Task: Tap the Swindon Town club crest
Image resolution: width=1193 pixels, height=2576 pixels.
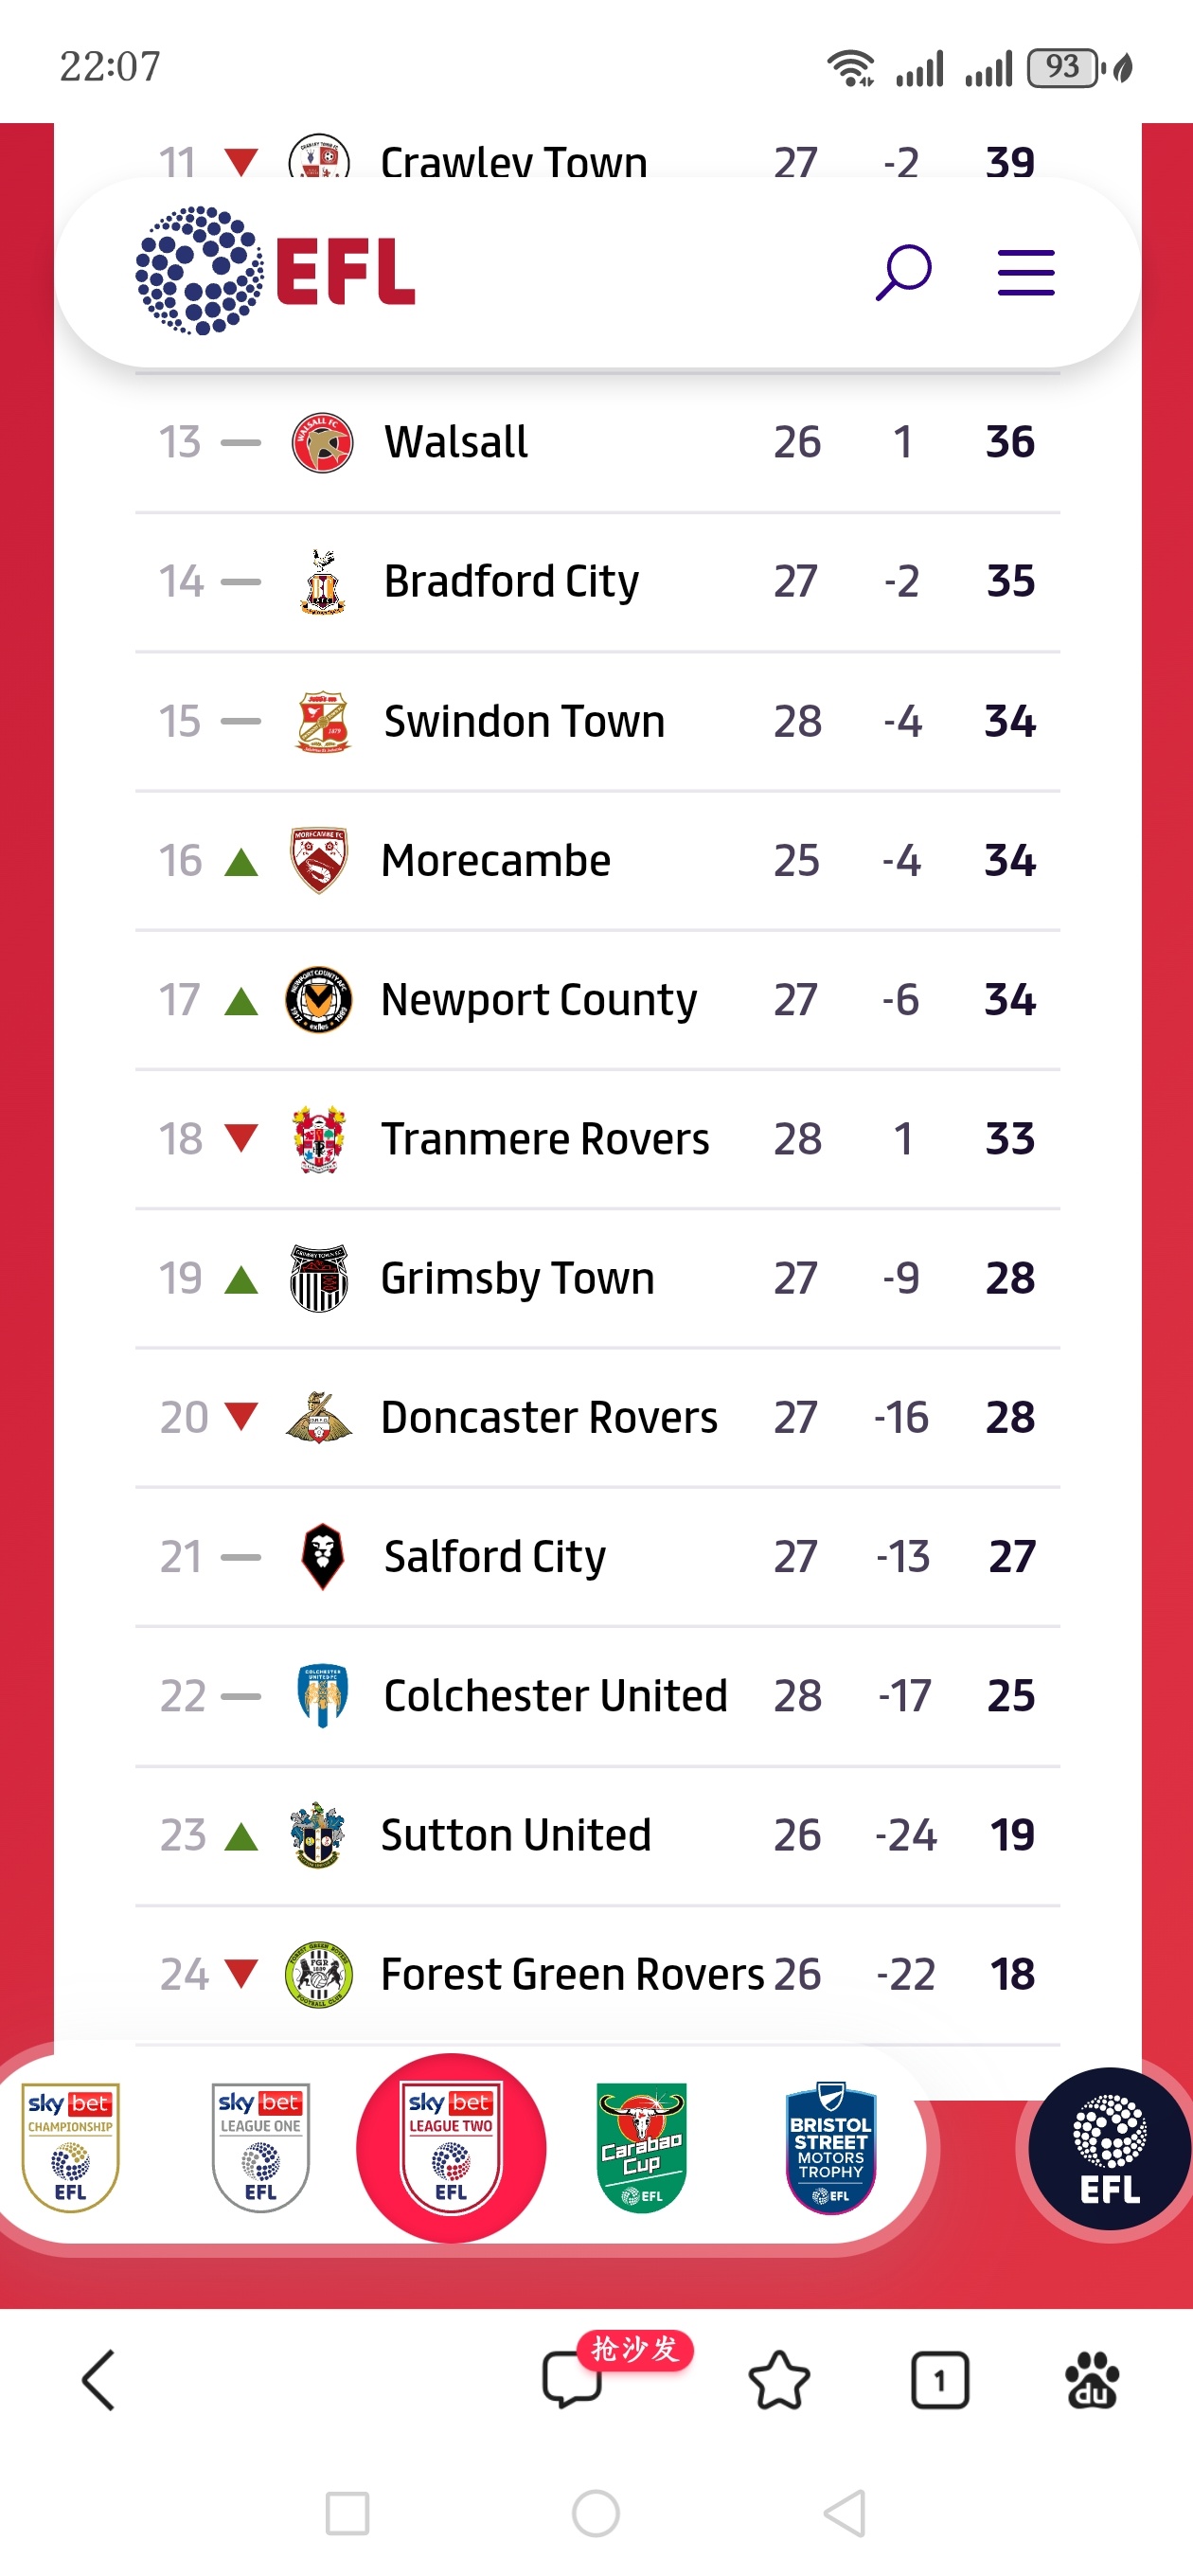Action: (322, 721)
